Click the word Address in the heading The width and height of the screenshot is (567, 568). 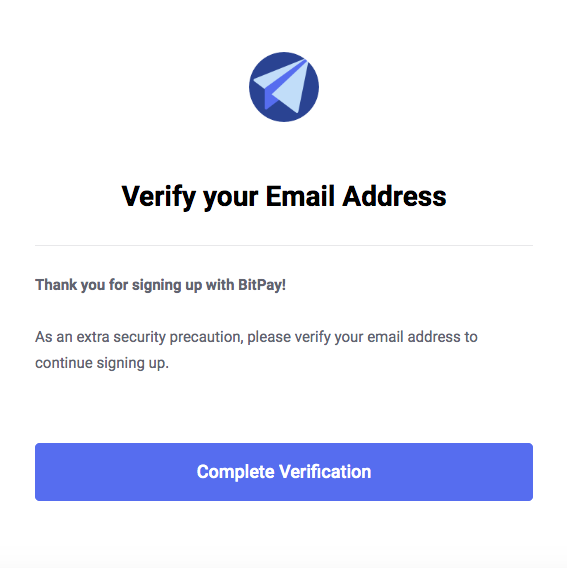394,196
